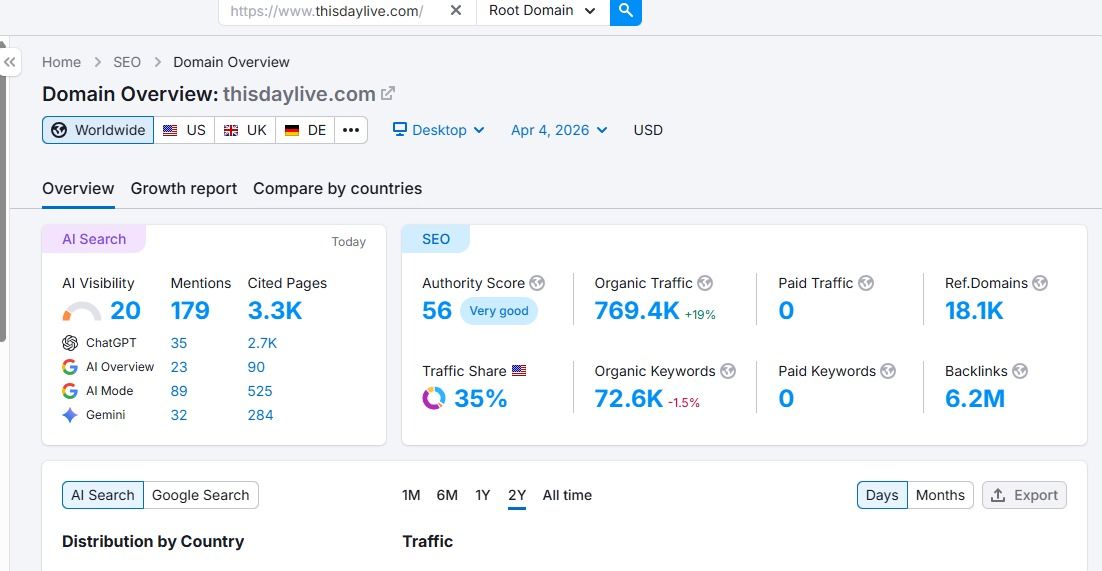Set chart granularity to Months

point(940,495)
